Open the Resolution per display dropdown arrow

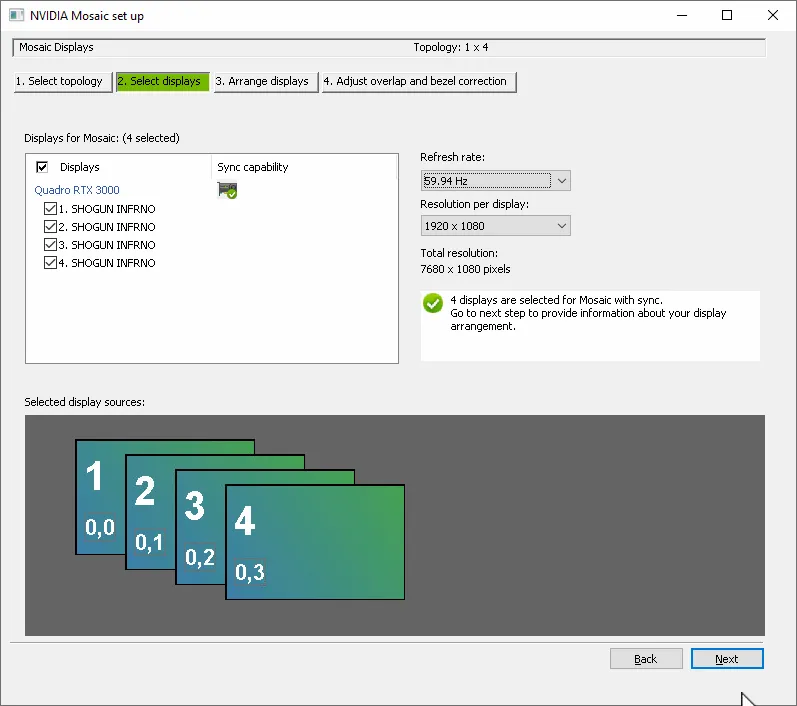click(562, 226)
